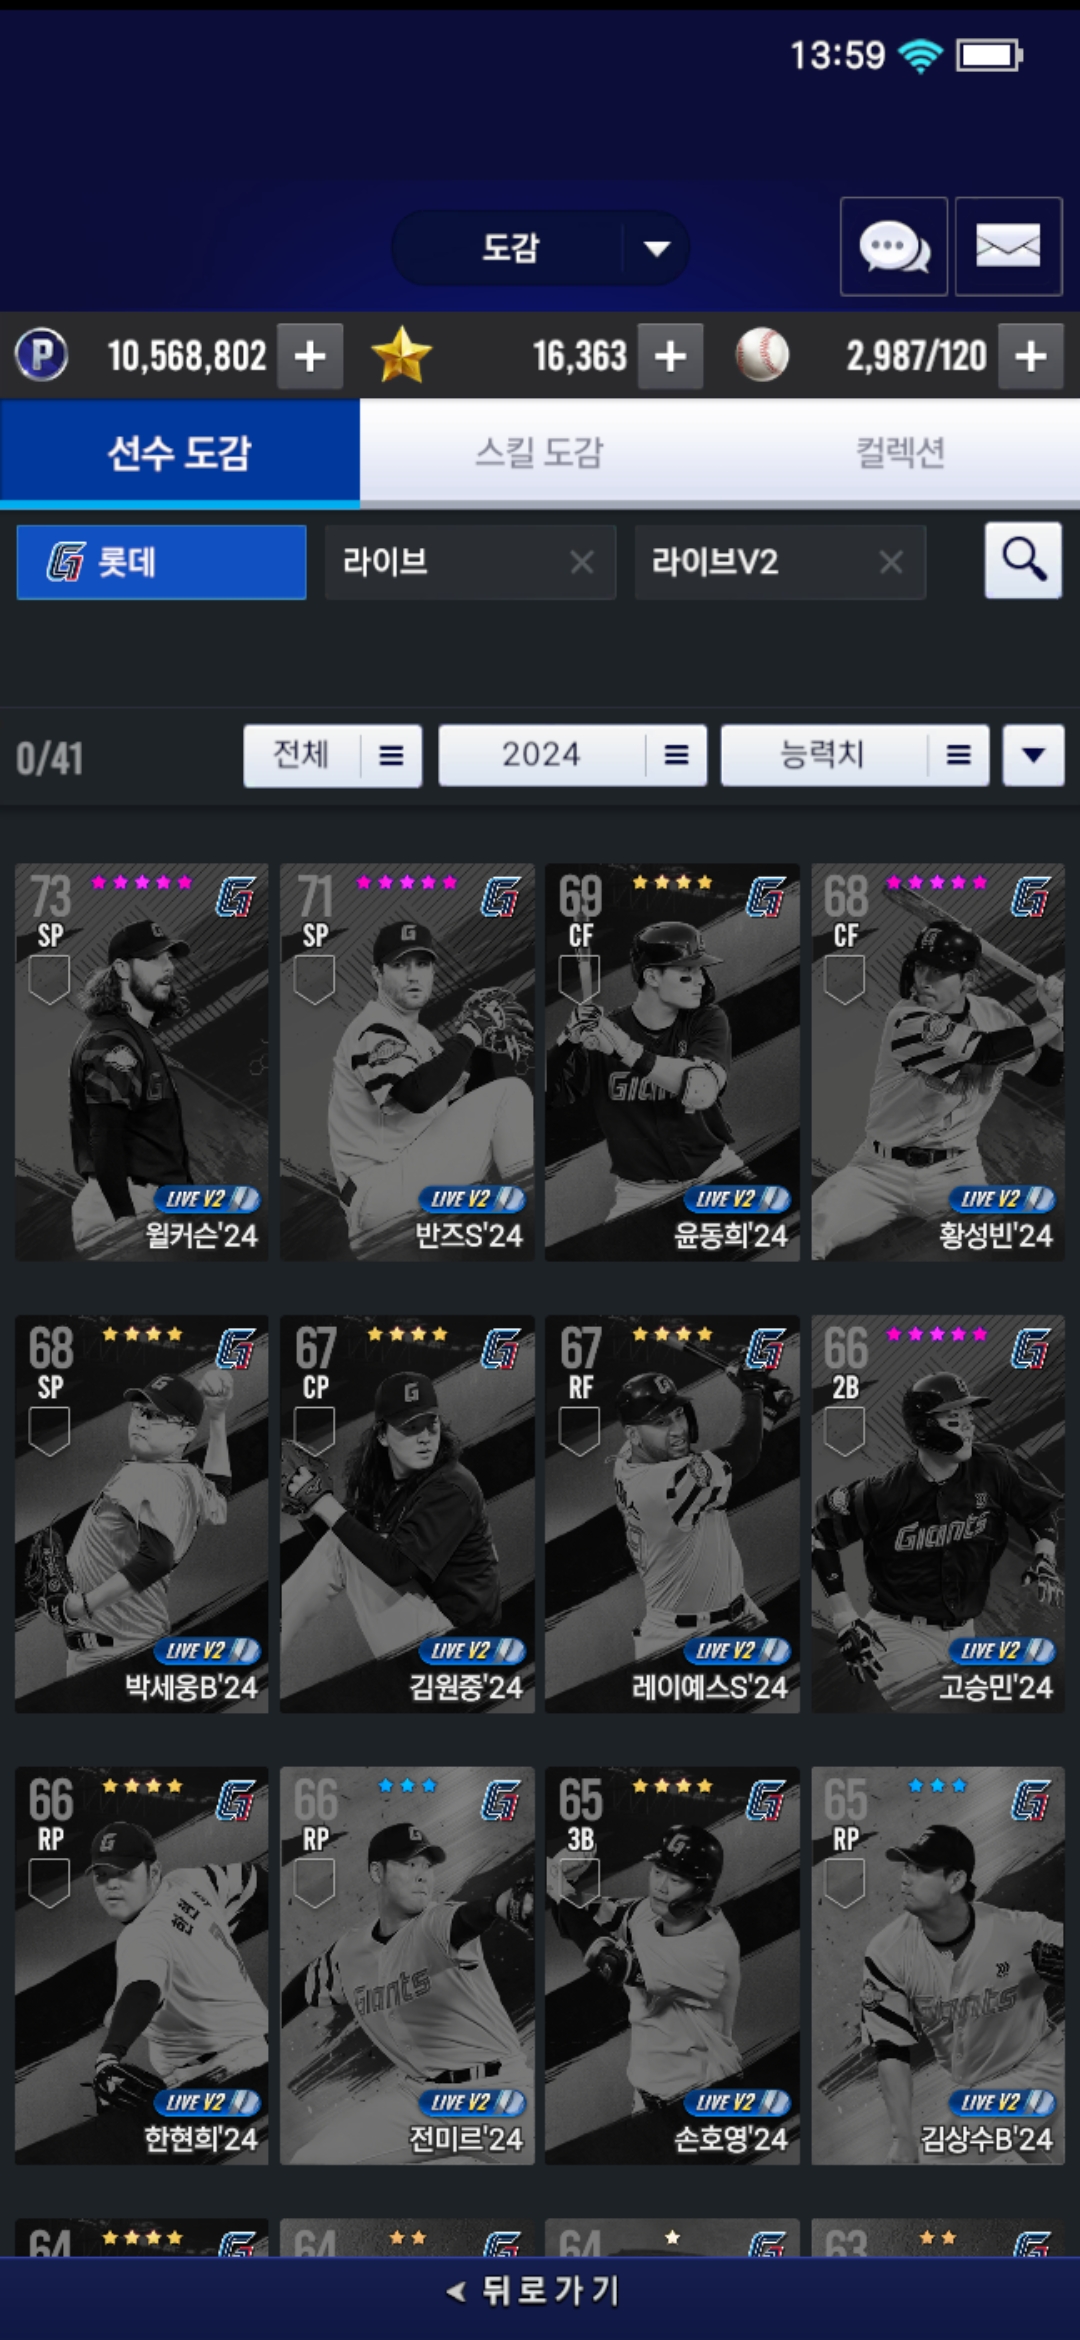
Task: Select the 롯데 team filter
Action: (161, 562)
